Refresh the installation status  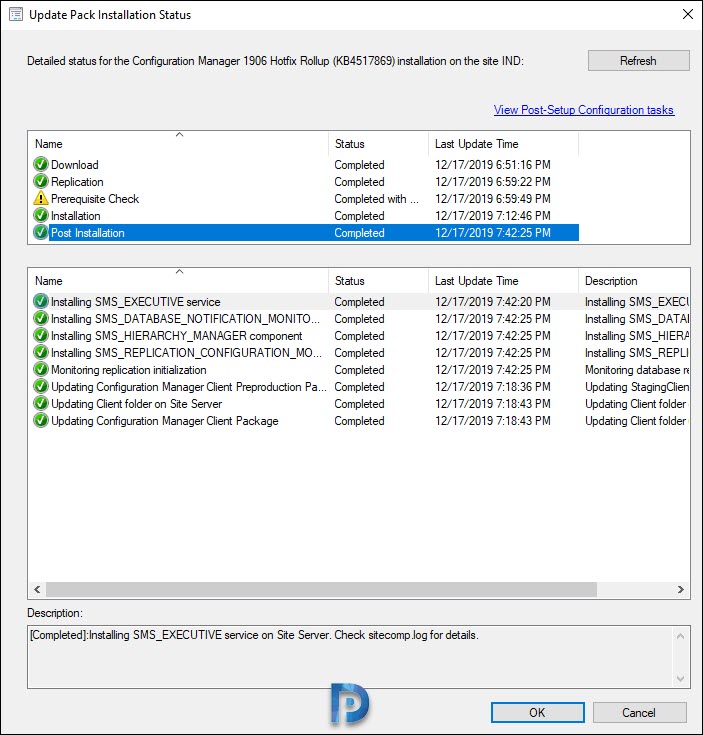point(638,60)
